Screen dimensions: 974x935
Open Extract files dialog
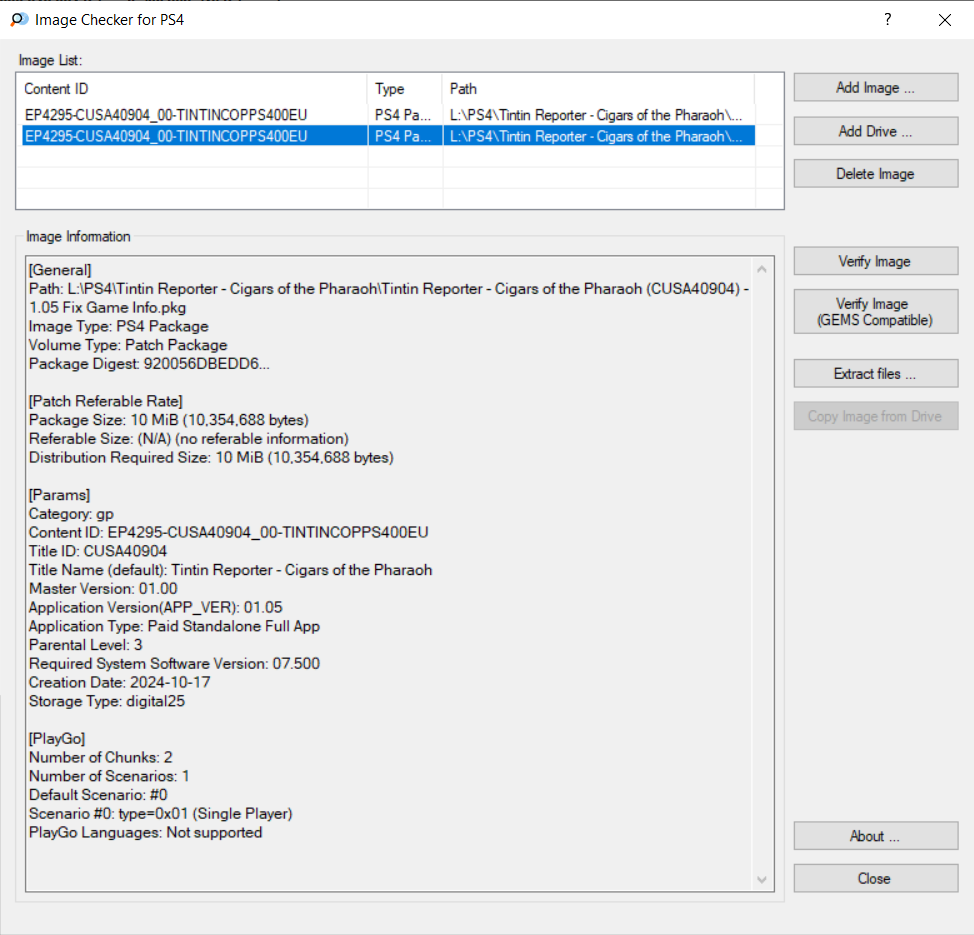875,374
